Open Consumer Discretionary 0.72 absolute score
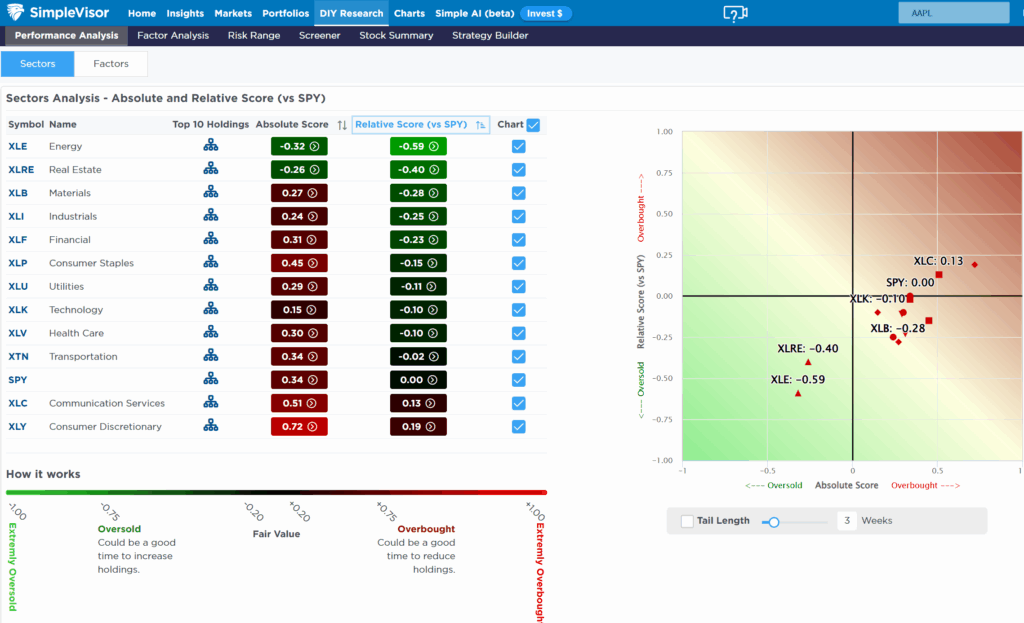The image size is (1024, 623). (299, 426)
